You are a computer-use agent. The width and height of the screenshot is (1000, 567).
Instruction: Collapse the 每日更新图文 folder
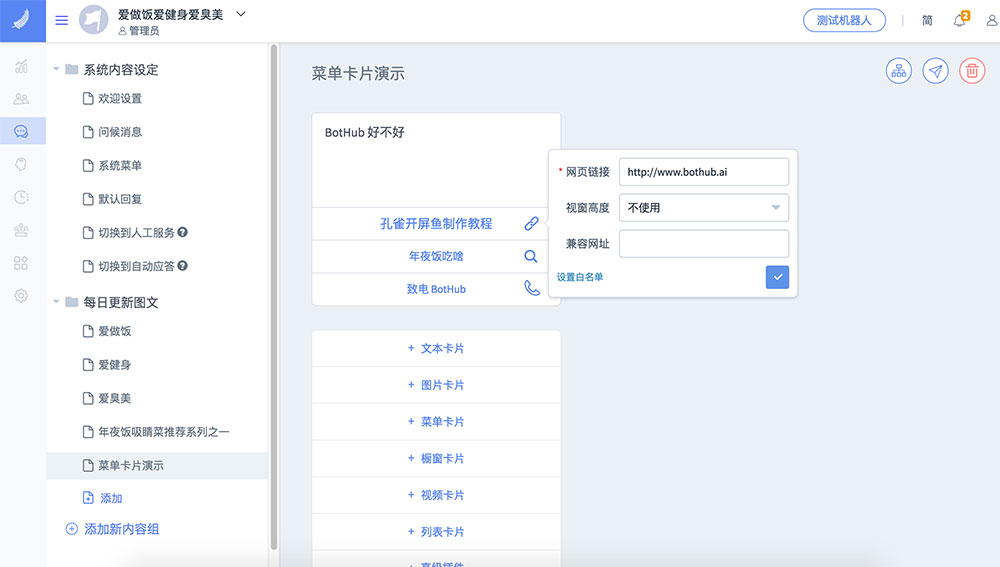tap(56, 302)
